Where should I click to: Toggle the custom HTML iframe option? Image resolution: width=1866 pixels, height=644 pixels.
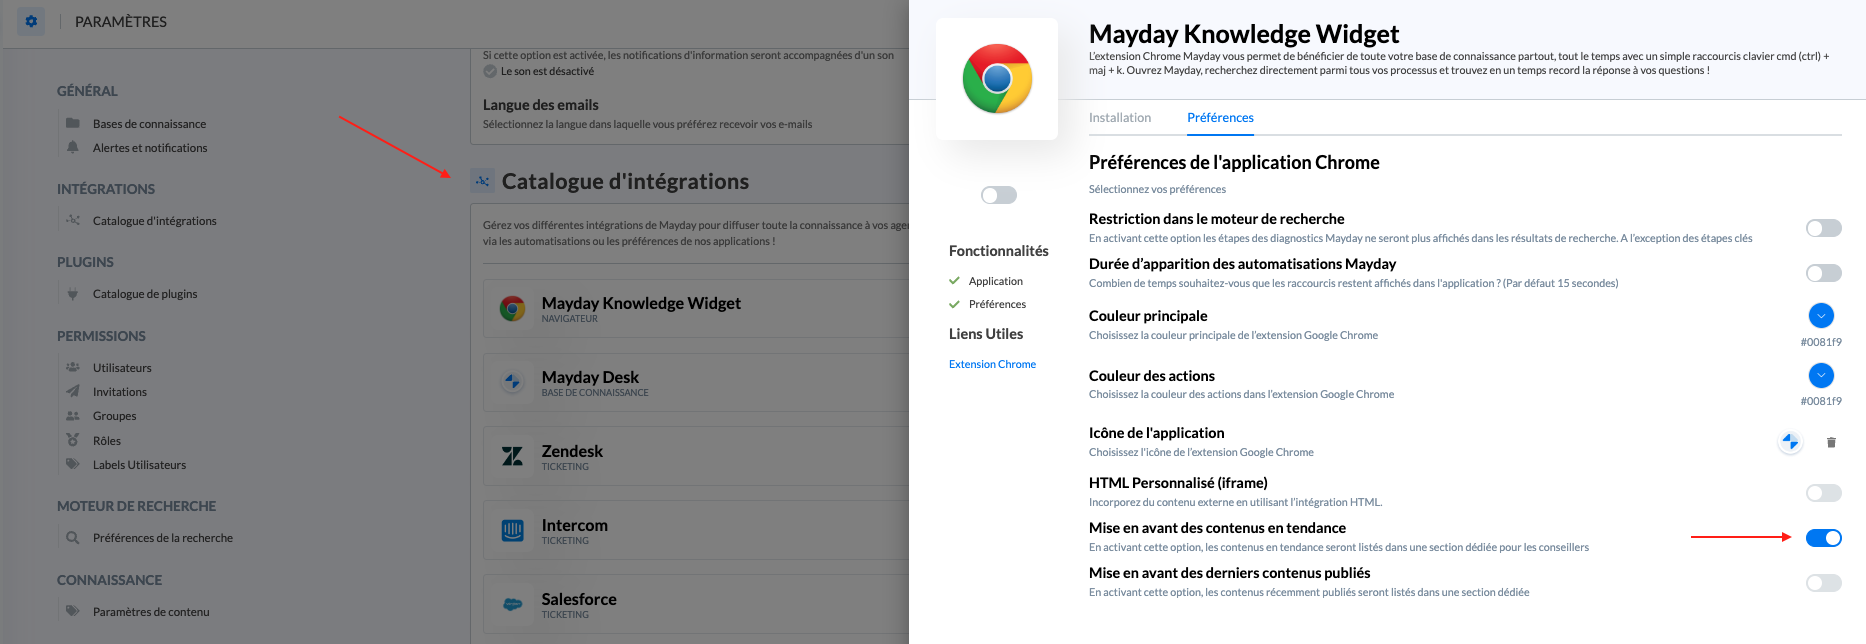[1823, 493]
